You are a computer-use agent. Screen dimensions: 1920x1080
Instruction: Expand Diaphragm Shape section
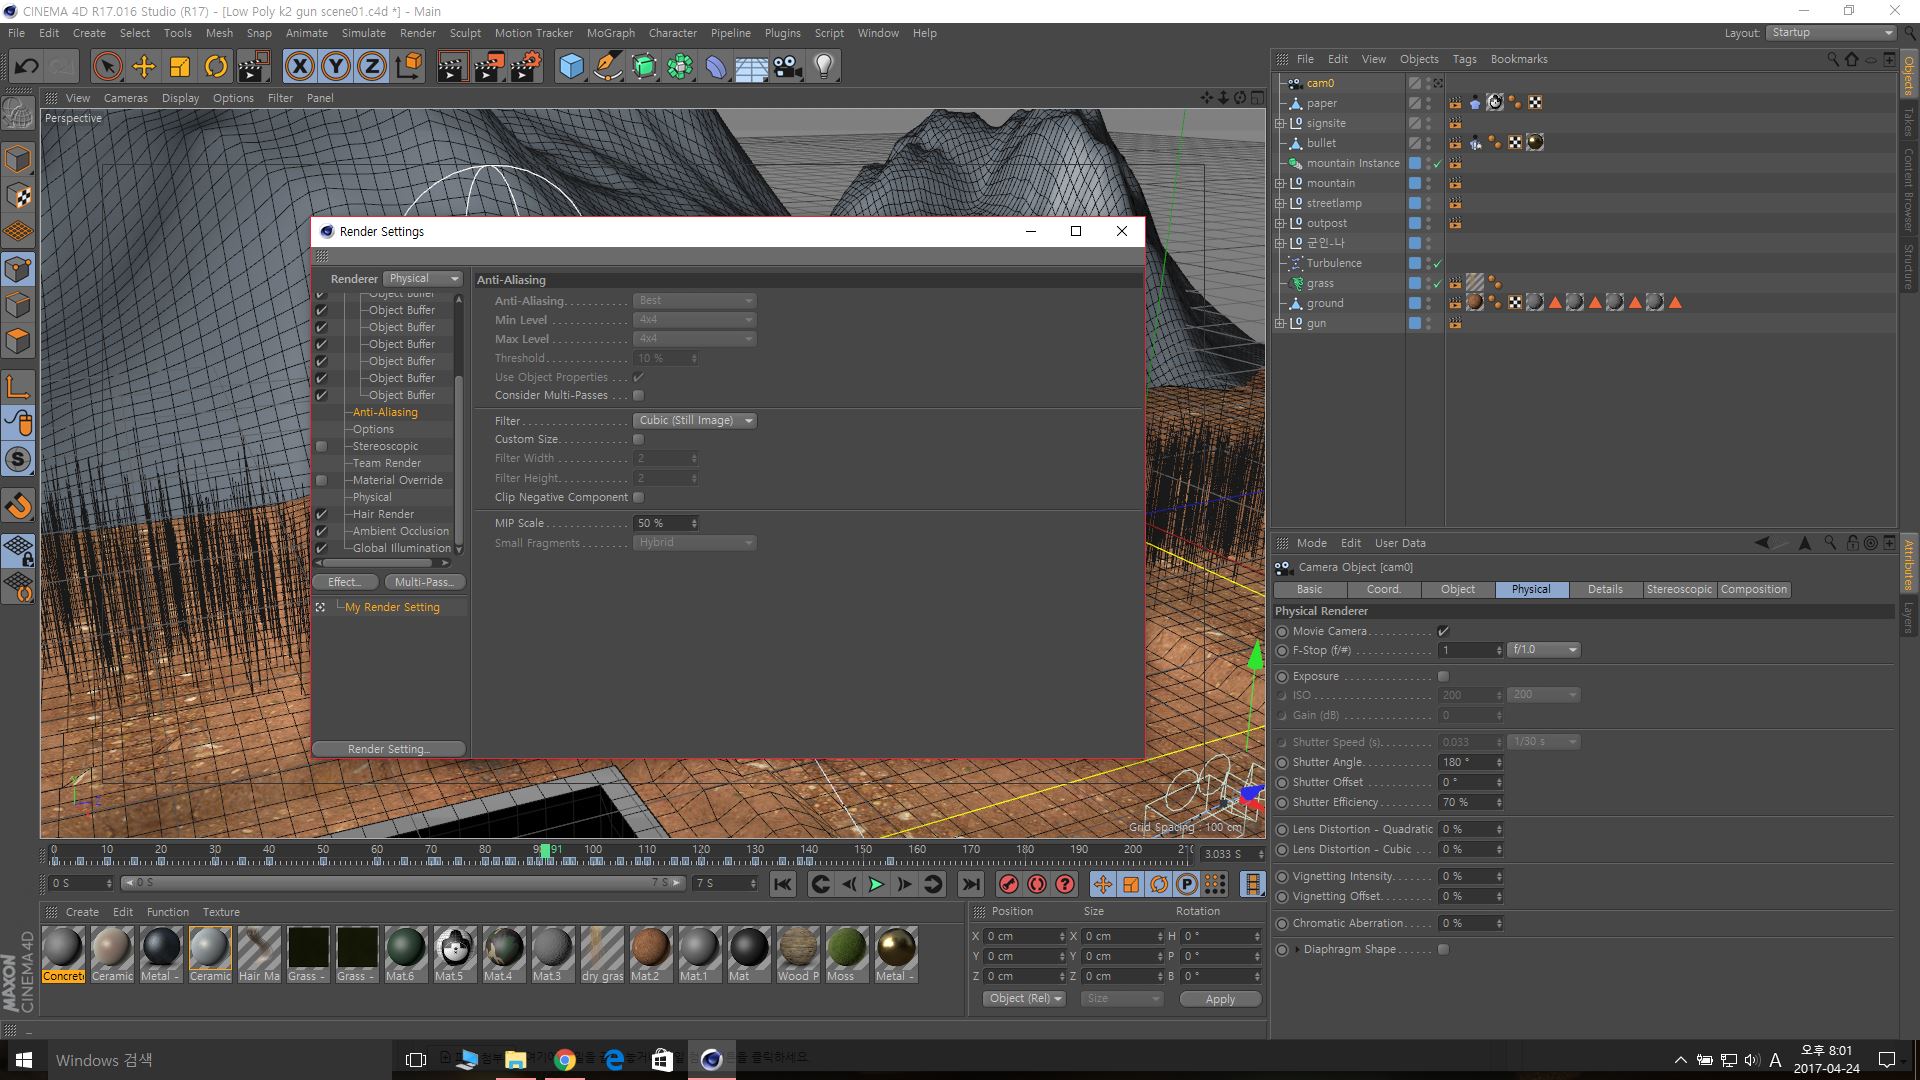click(x=1298, y=949)
